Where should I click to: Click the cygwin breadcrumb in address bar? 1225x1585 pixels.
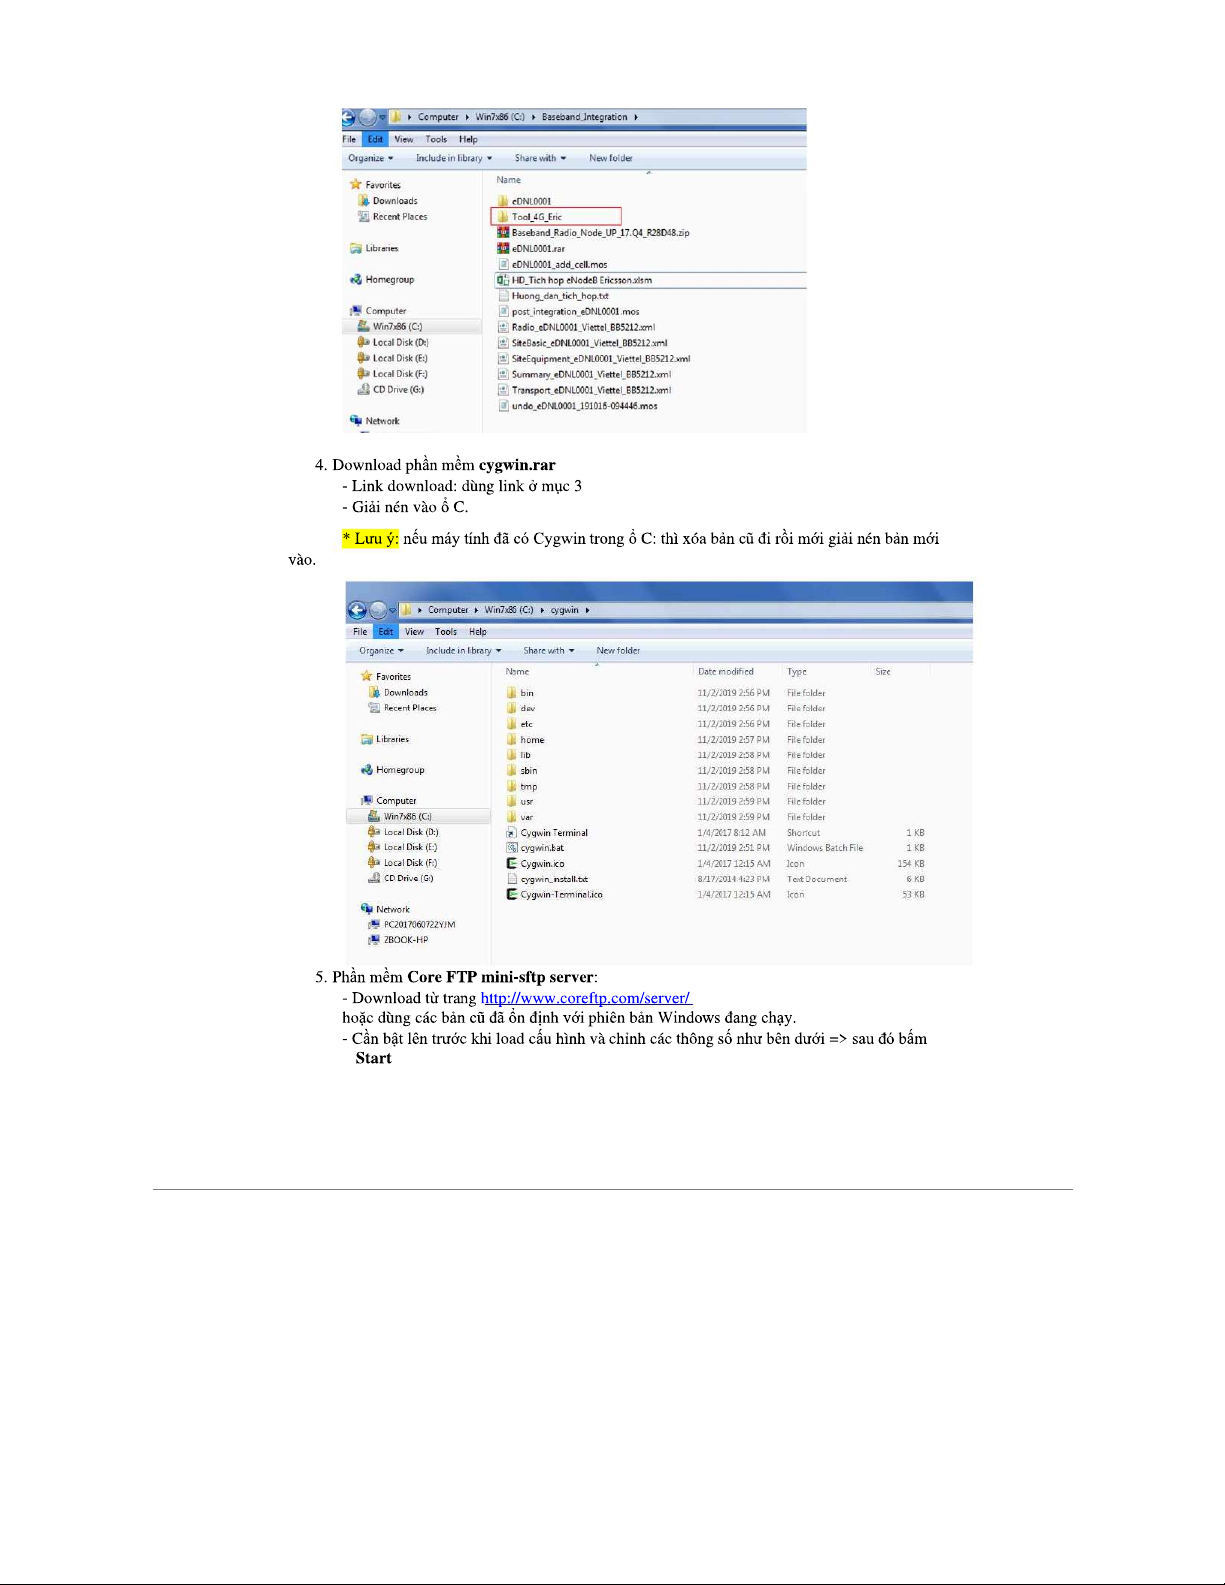(564, 610)
